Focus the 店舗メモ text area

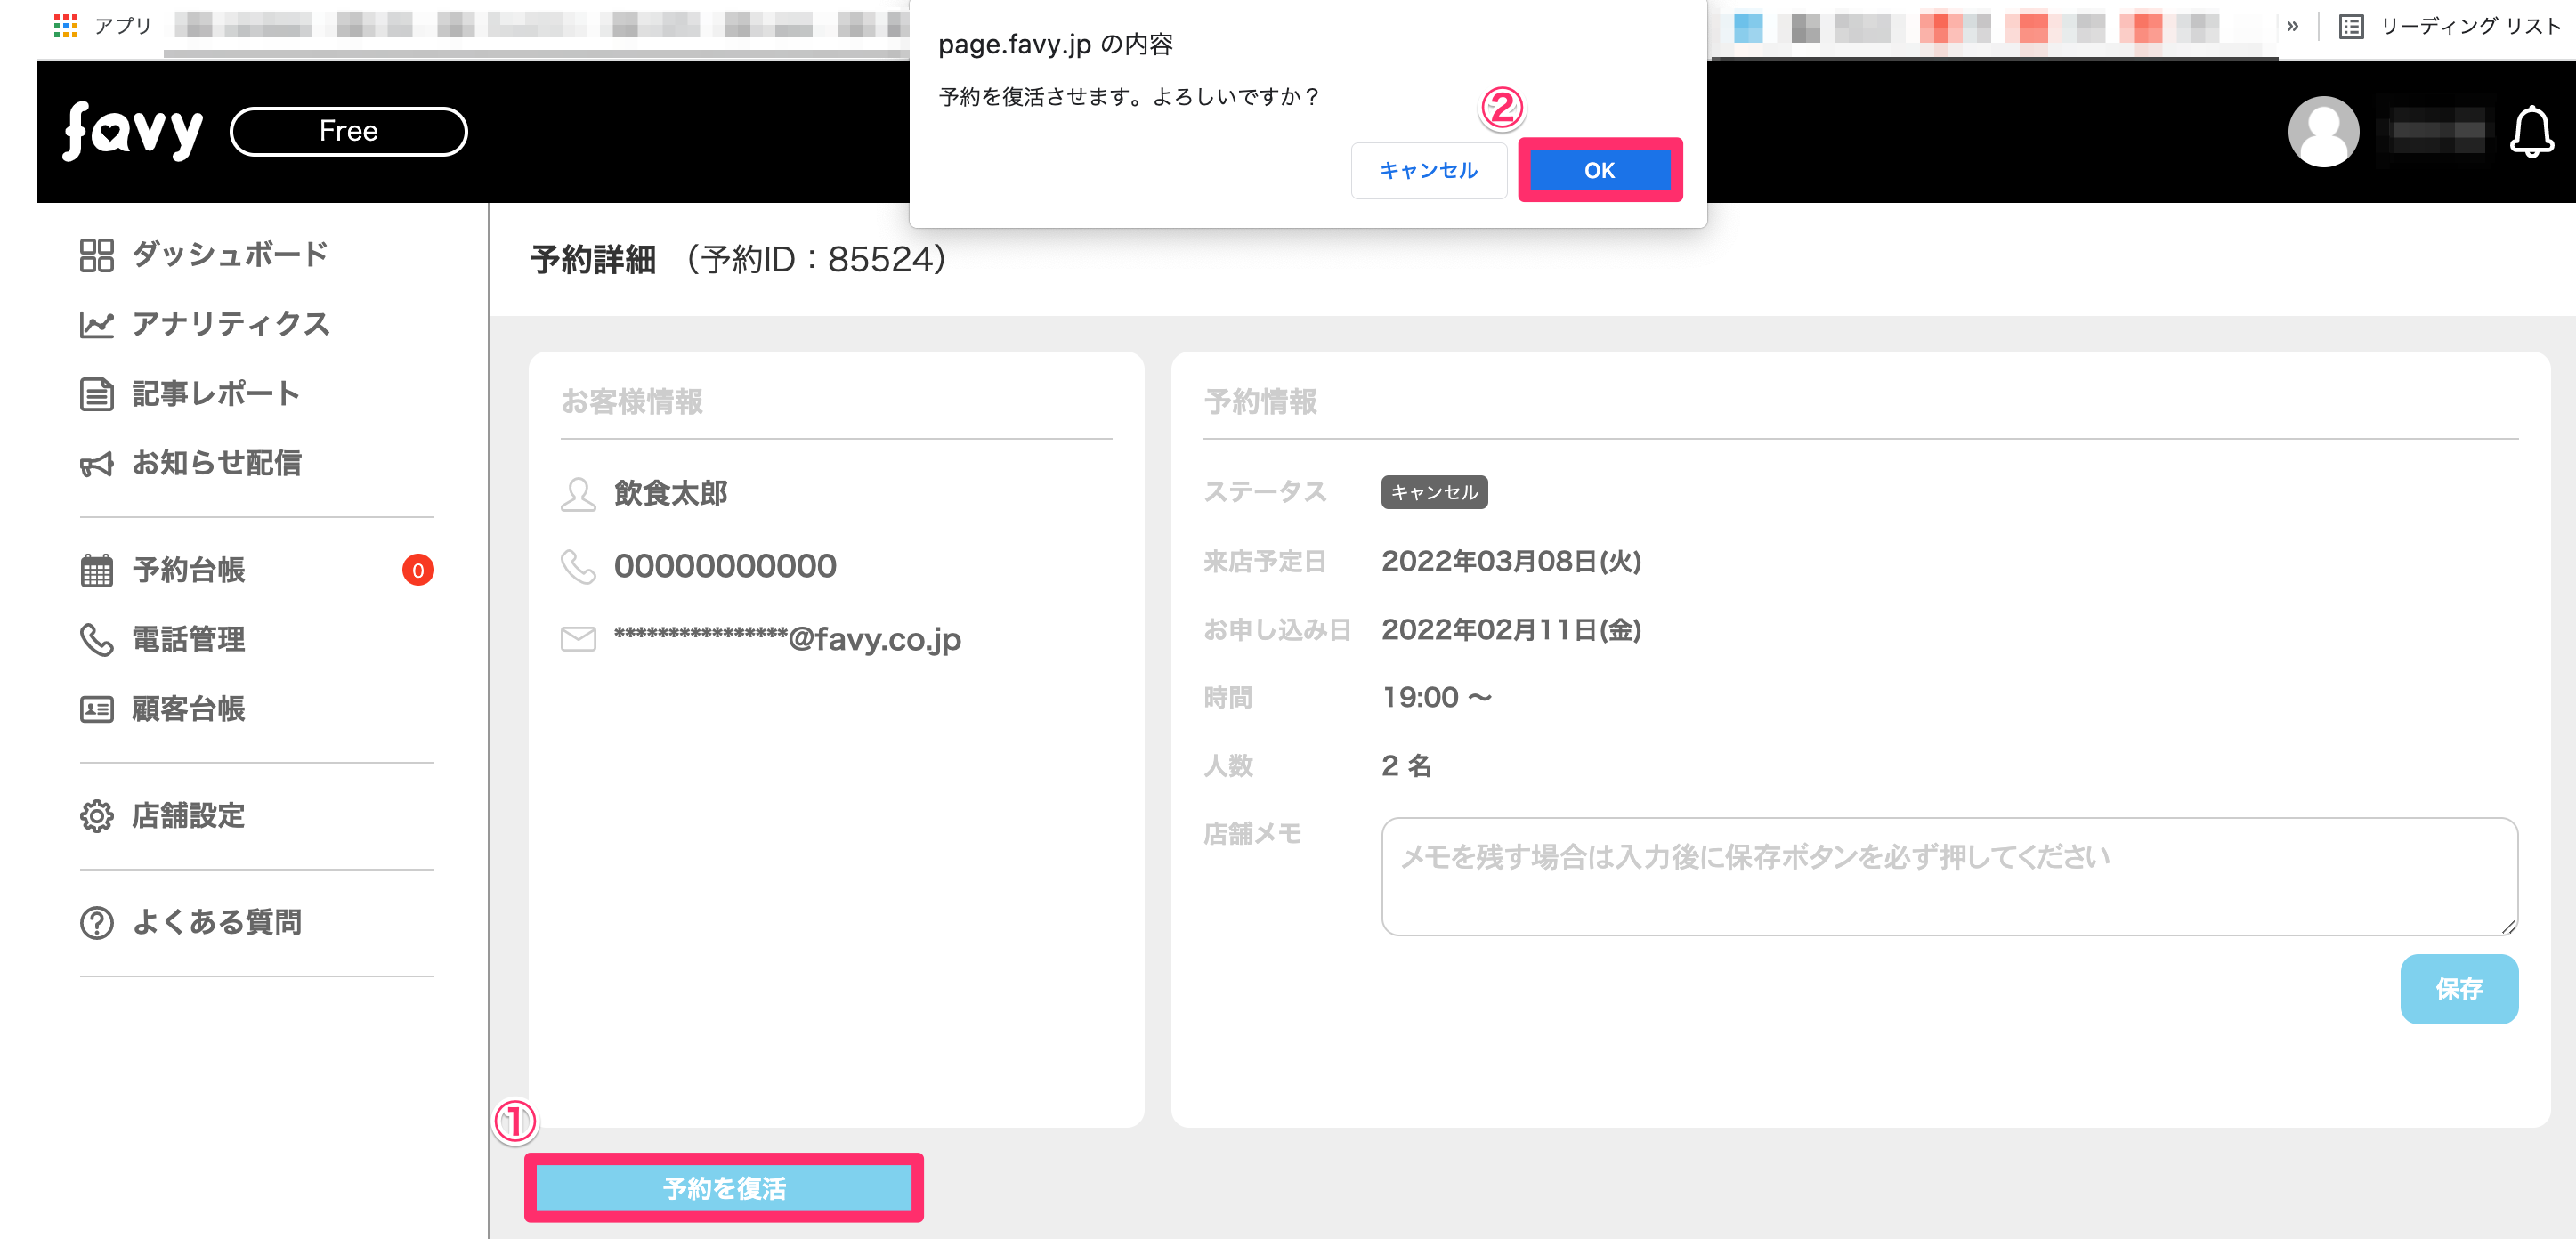pyautogui.click(x=1948, y=876)
